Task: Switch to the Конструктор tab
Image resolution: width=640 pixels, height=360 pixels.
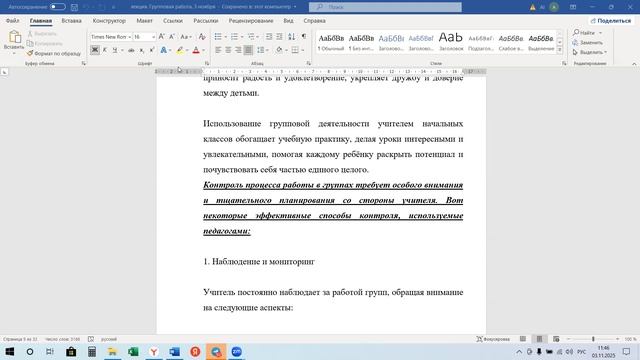Action: point(109,20)
